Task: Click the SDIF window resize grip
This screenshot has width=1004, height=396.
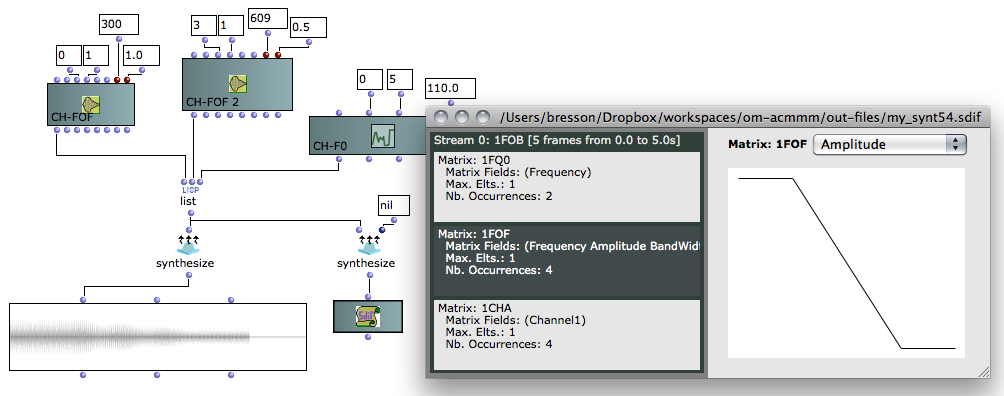Action: pos(984,372)
